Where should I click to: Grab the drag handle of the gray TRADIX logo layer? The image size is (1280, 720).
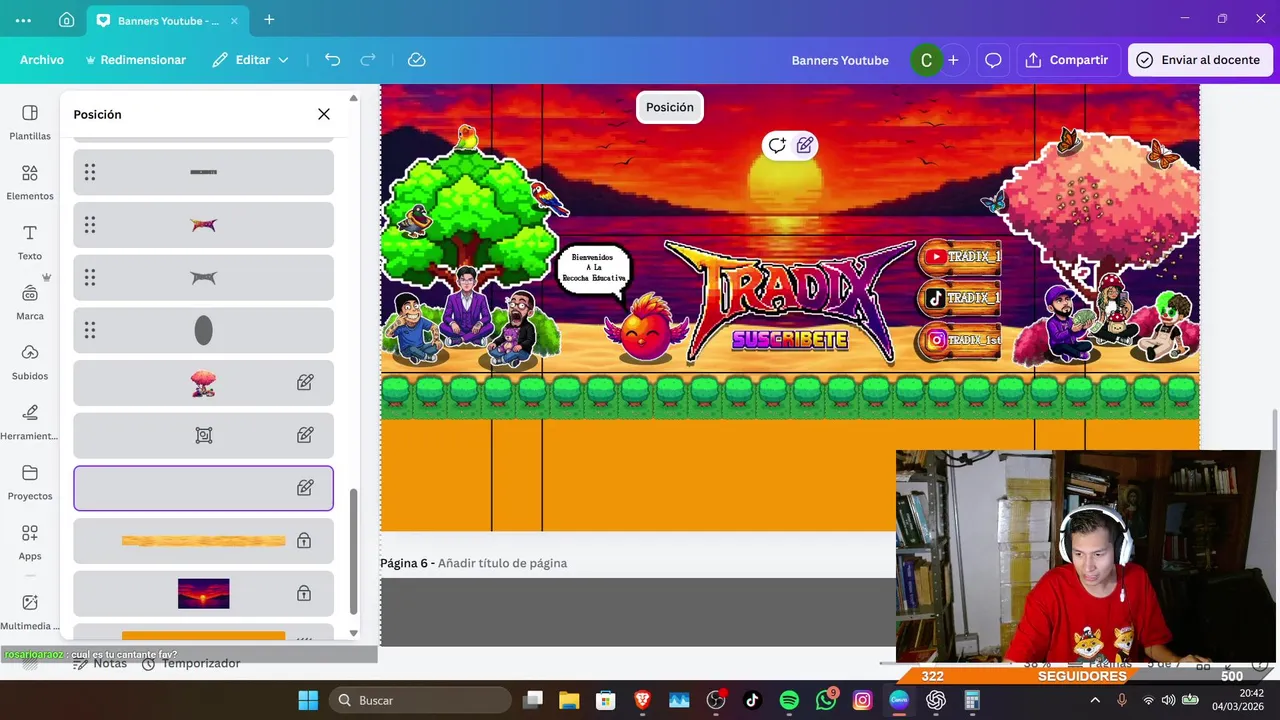[x=90, y=278]
